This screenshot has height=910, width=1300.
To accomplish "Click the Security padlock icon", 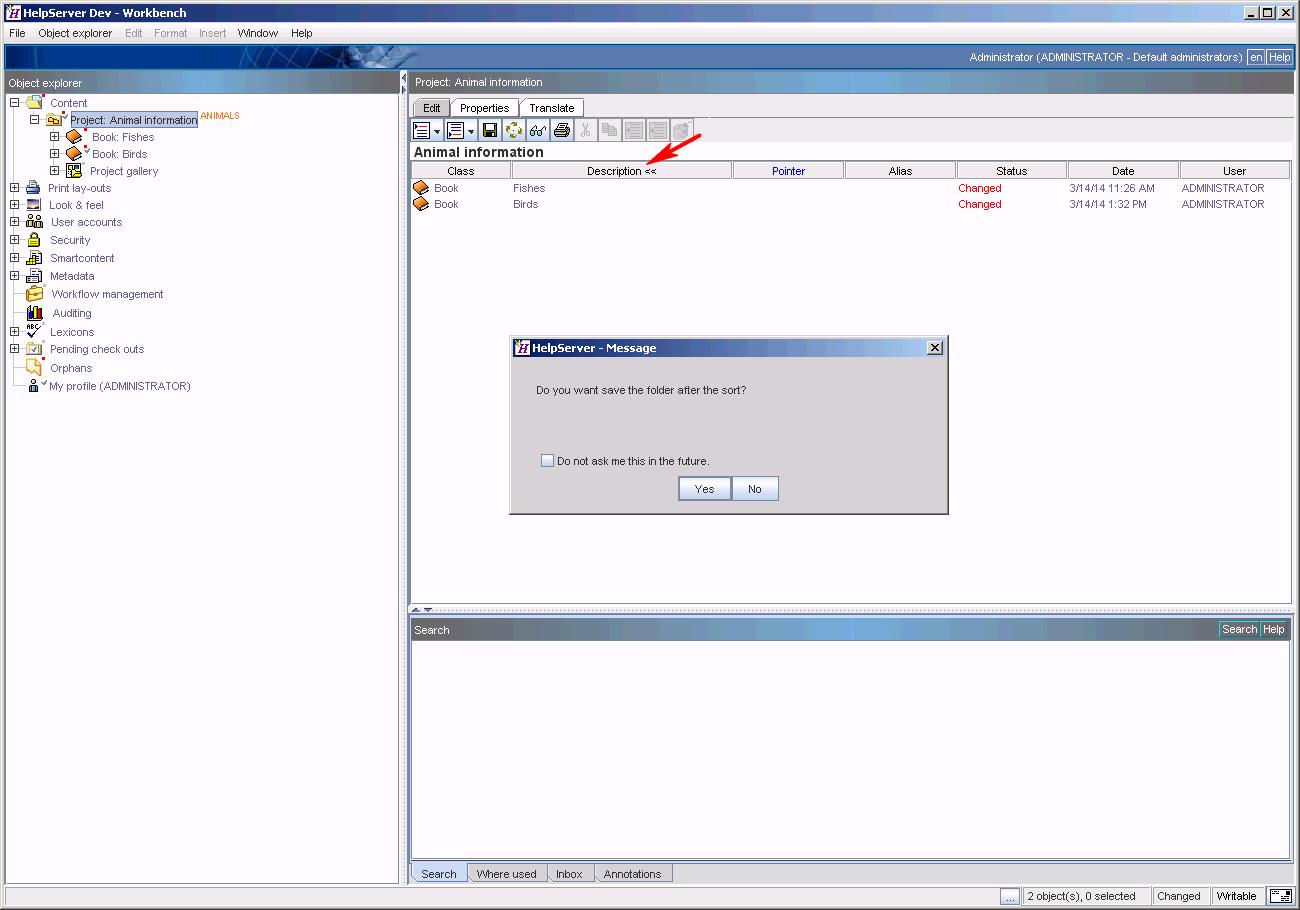I will coord(34,240).
